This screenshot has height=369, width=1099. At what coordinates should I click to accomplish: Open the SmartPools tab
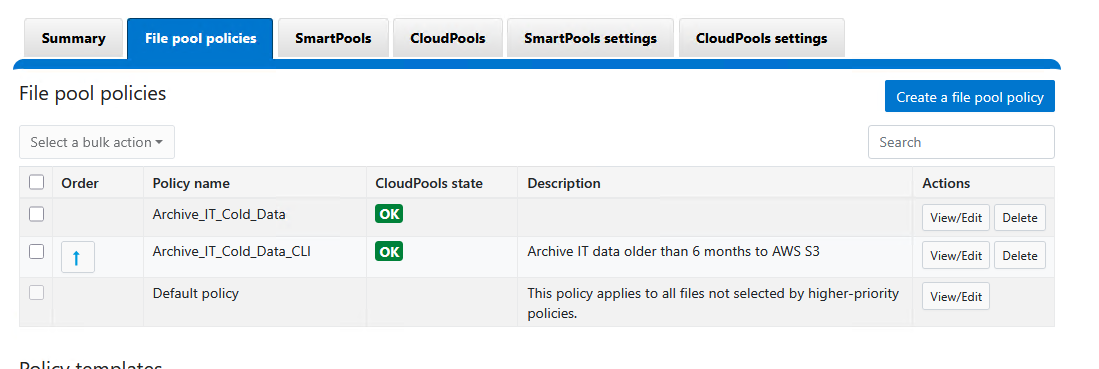click(x=333, y=39)
